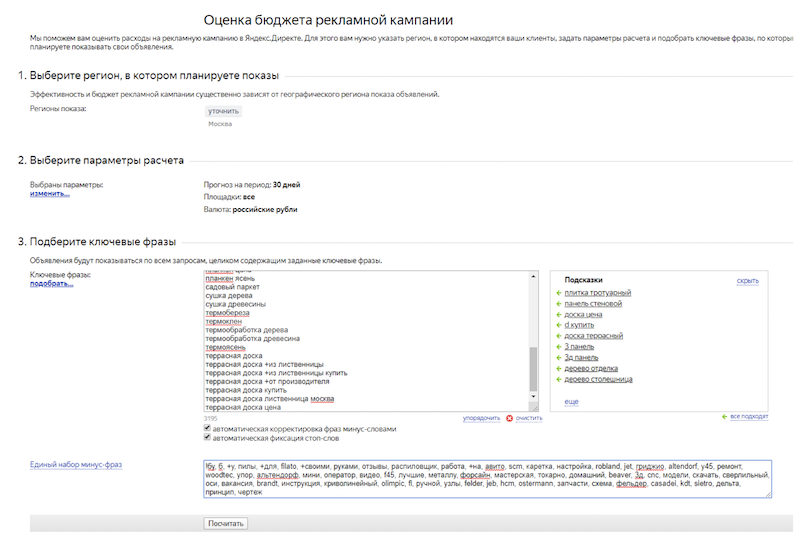
Task: Click green arrow beside дерево отделка
Action: [x=559, y=368]
